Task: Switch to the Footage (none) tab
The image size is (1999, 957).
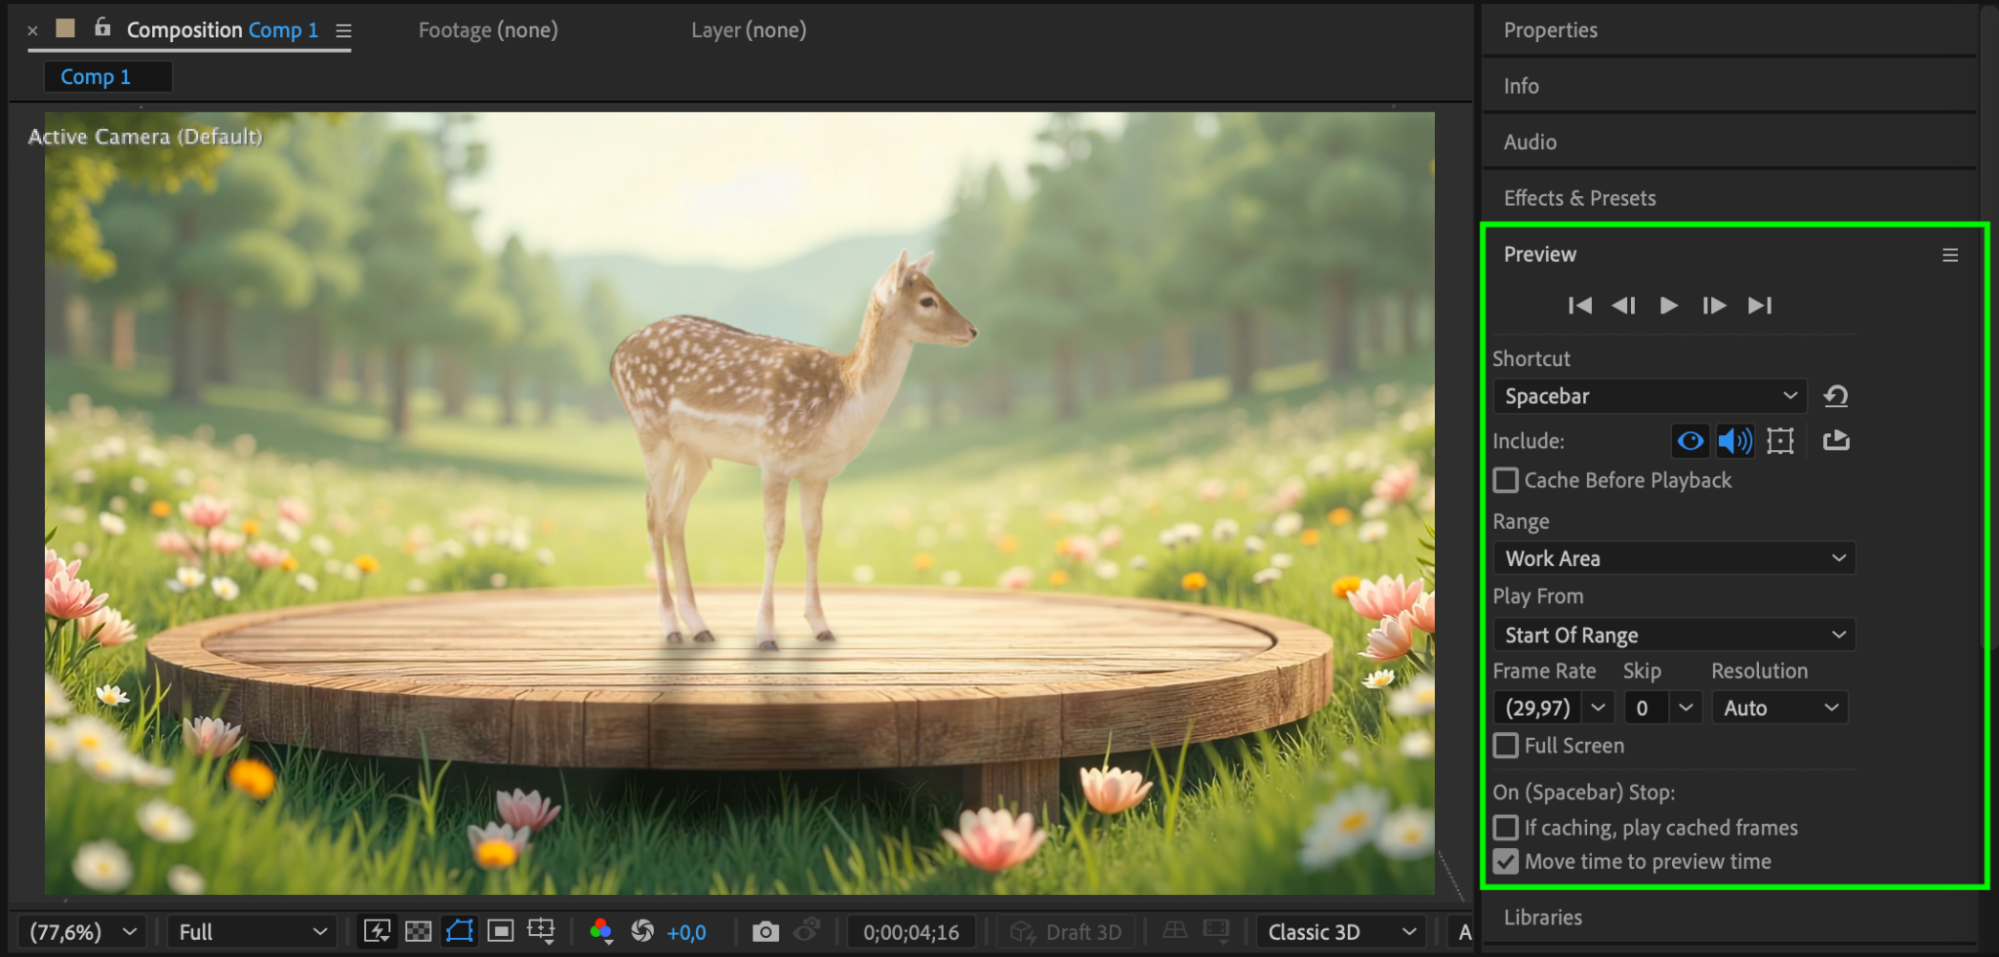Action: pyautogui.click(x=488, y=30)
